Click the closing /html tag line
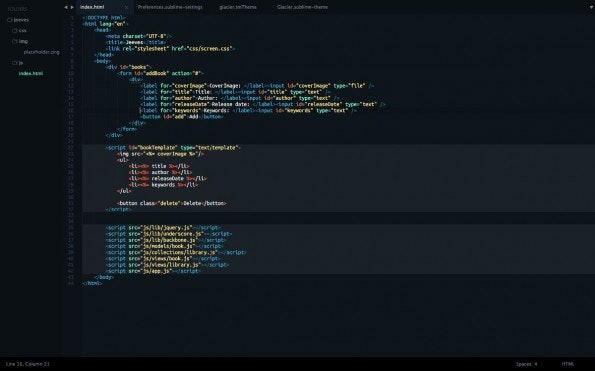 point(92,283)
